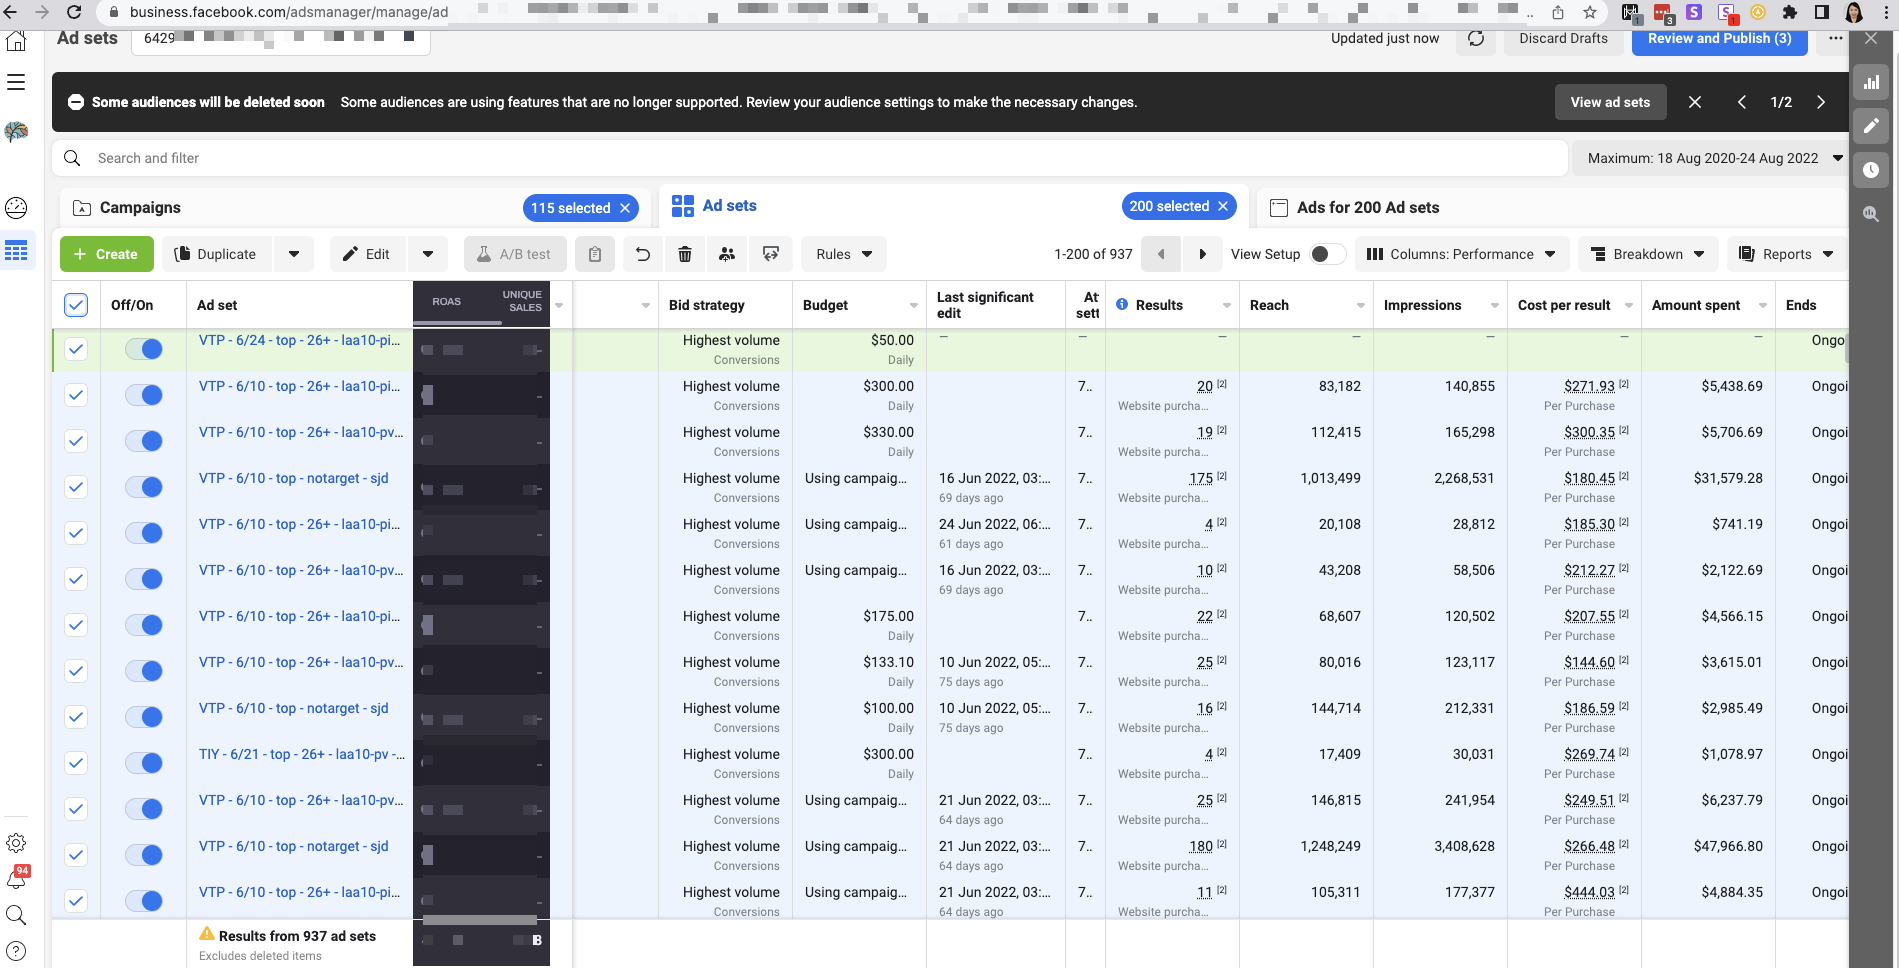This screenshot has width=1899, height=968.
Task: Open the edit pencil panel on right rail
Action: click(1871, 126)
